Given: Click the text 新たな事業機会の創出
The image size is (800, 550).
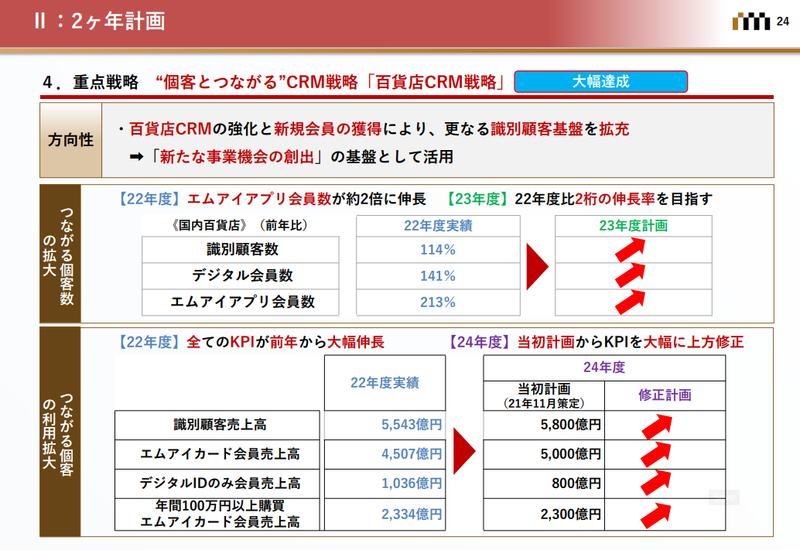Looking at the screenshot, I should point(237,157).
